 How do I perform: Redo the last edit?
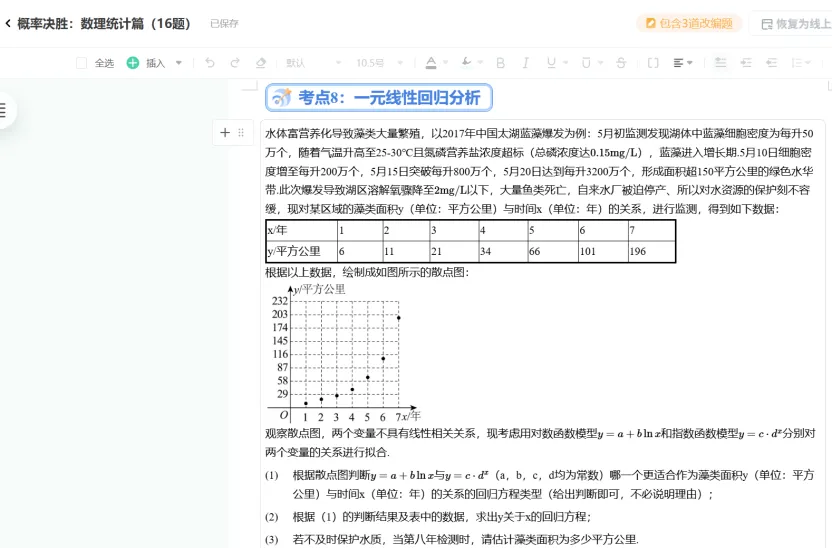tap(235, 63)
